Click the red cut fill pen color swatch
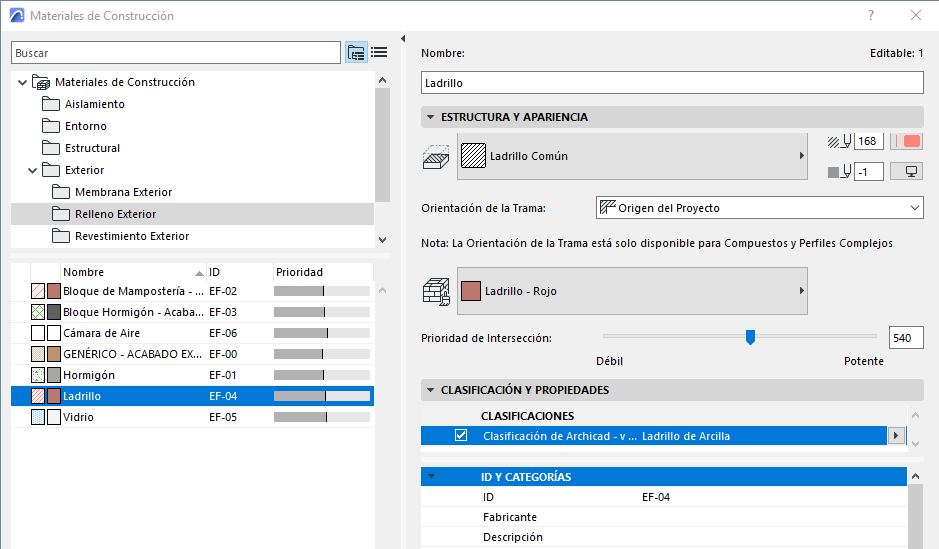This screenshot has height=549, width=939. (x=906, y=141)
